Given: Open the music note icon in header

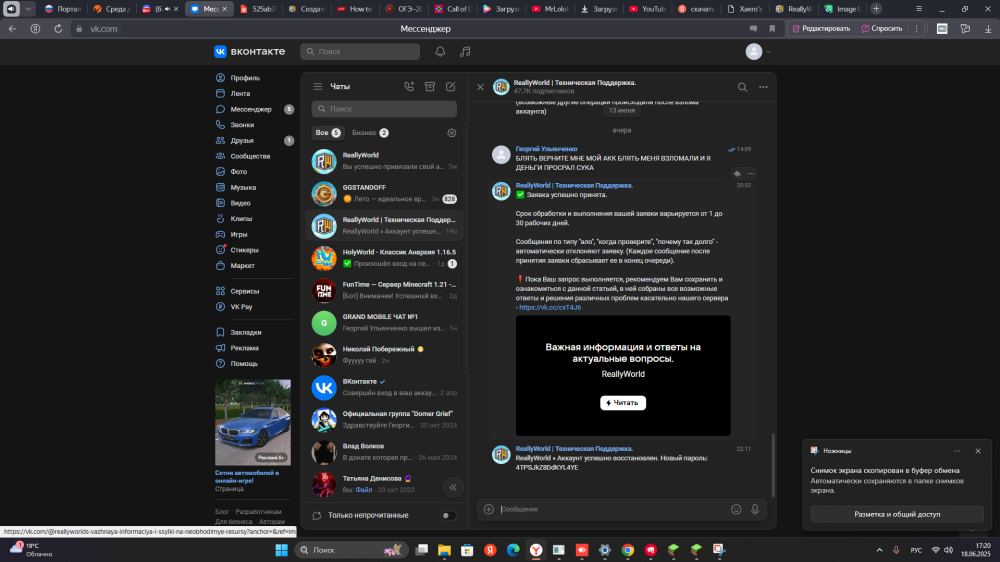Looking at the screenshot, I should coord(465,52).
